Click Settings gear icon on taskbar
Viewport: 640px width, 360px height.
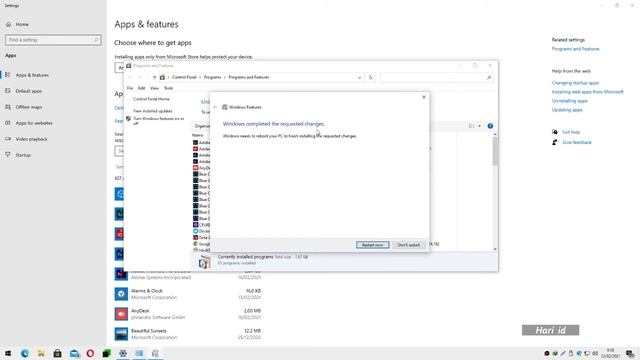[x=123, y=353]
